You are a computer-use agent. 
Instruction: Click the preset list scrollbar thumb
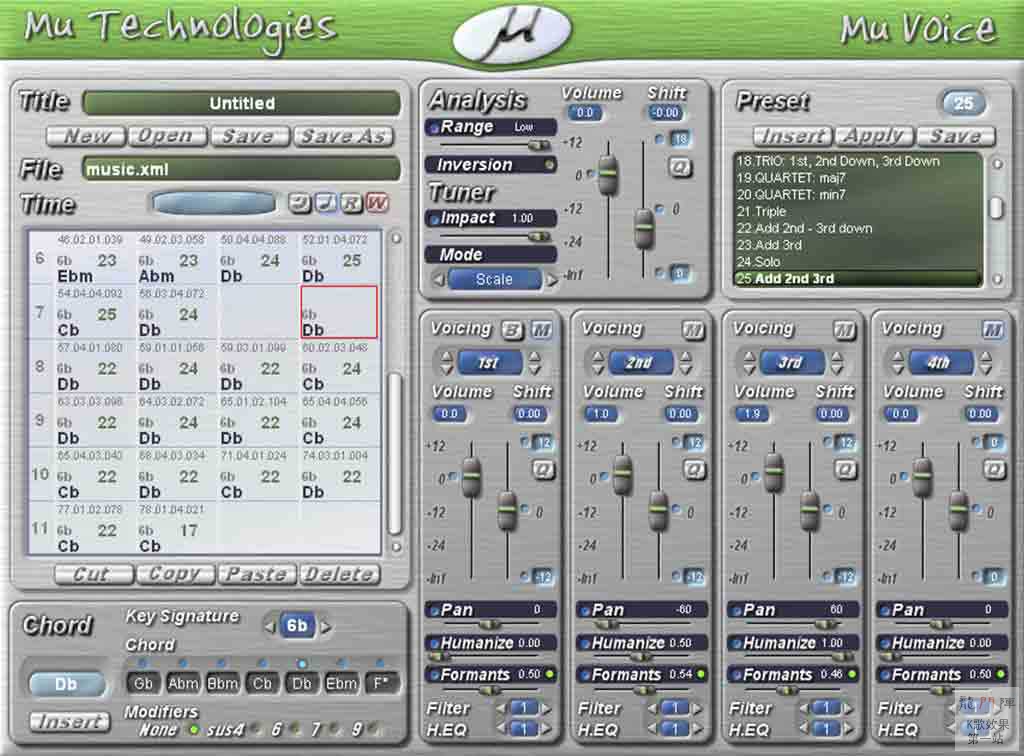coord(996,209)
